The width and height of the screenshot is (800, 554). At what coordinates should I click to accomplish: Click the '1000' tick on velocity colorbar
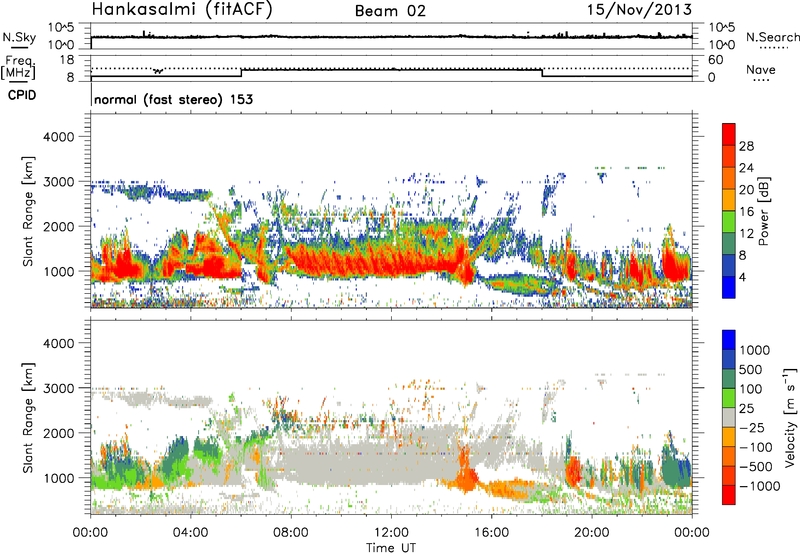(754, 350)
